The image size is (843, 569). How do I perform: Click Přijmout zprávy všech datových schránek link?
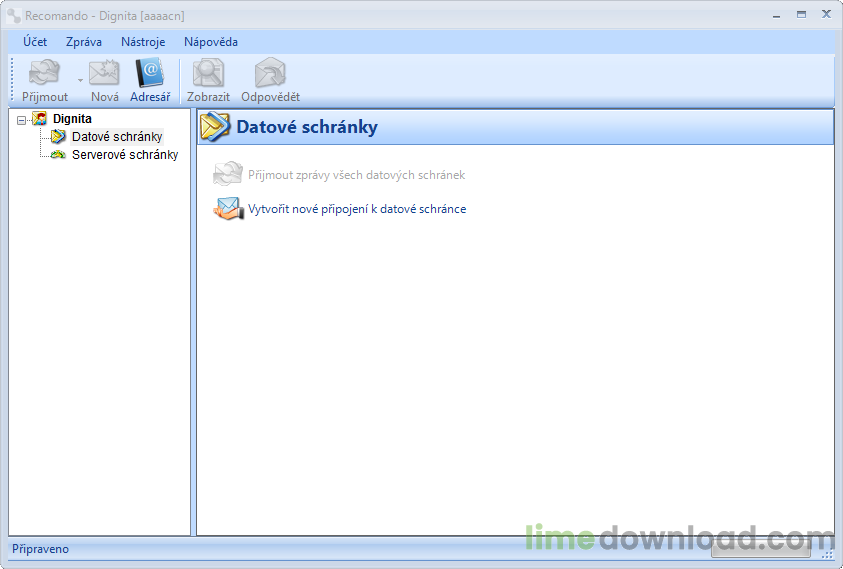356,175
